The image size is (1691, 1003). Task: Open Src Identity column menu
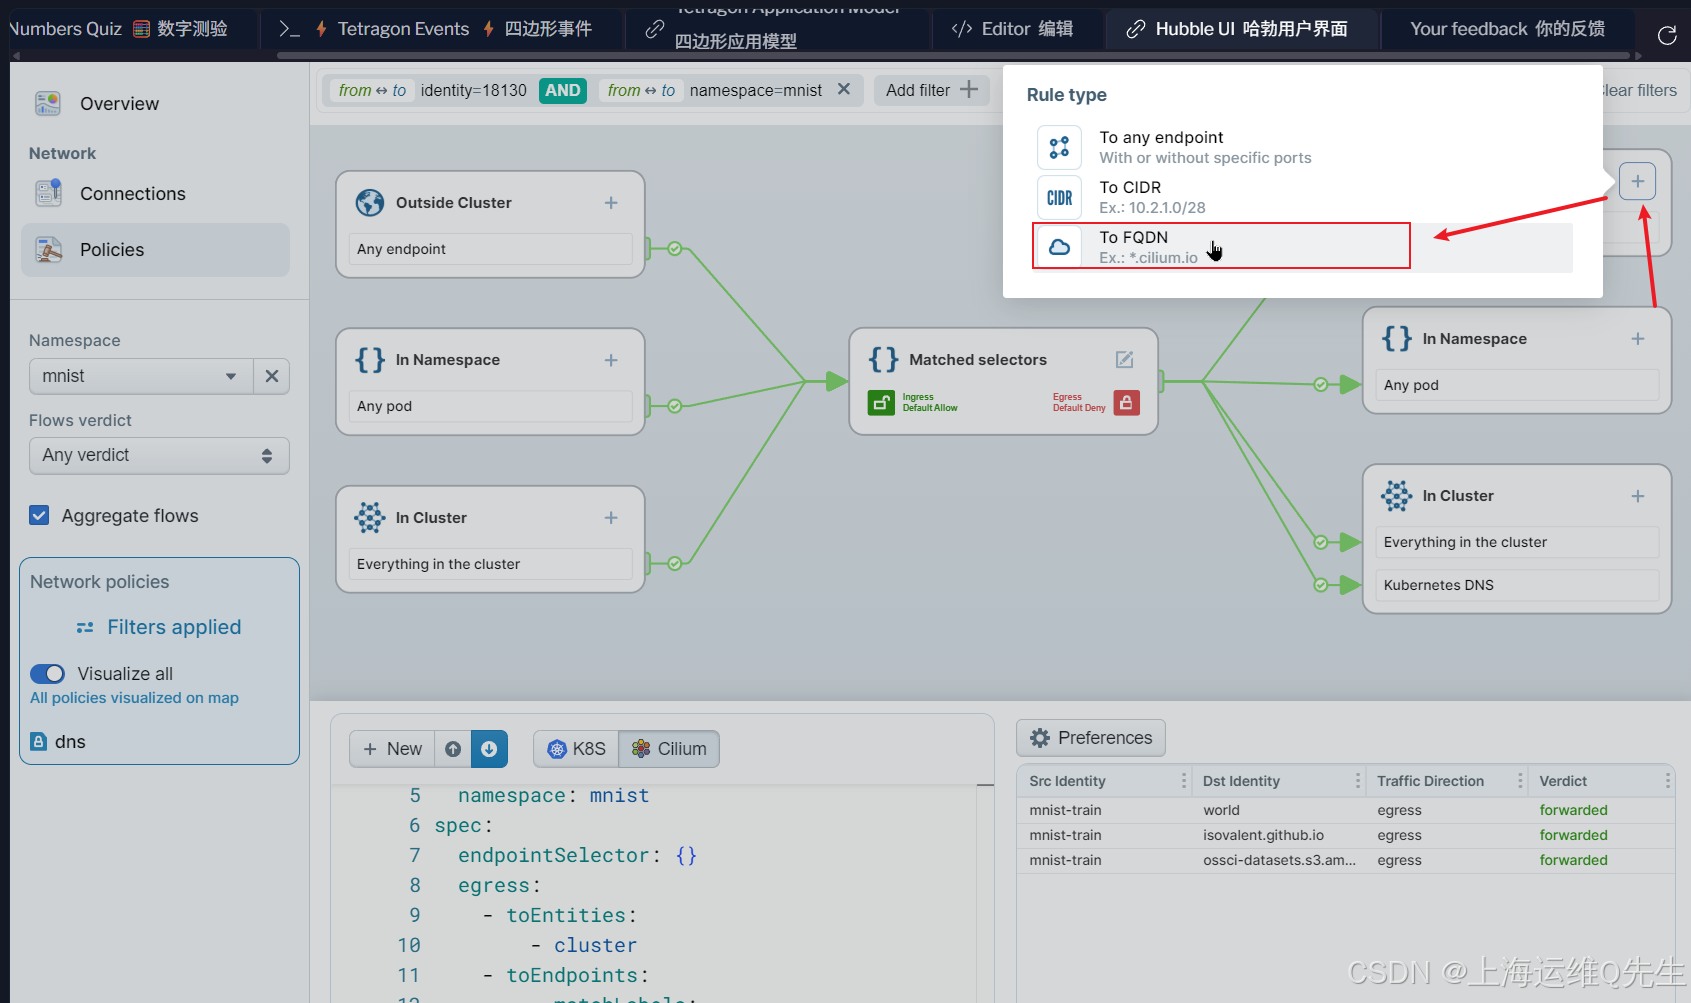coord(1184,781)
